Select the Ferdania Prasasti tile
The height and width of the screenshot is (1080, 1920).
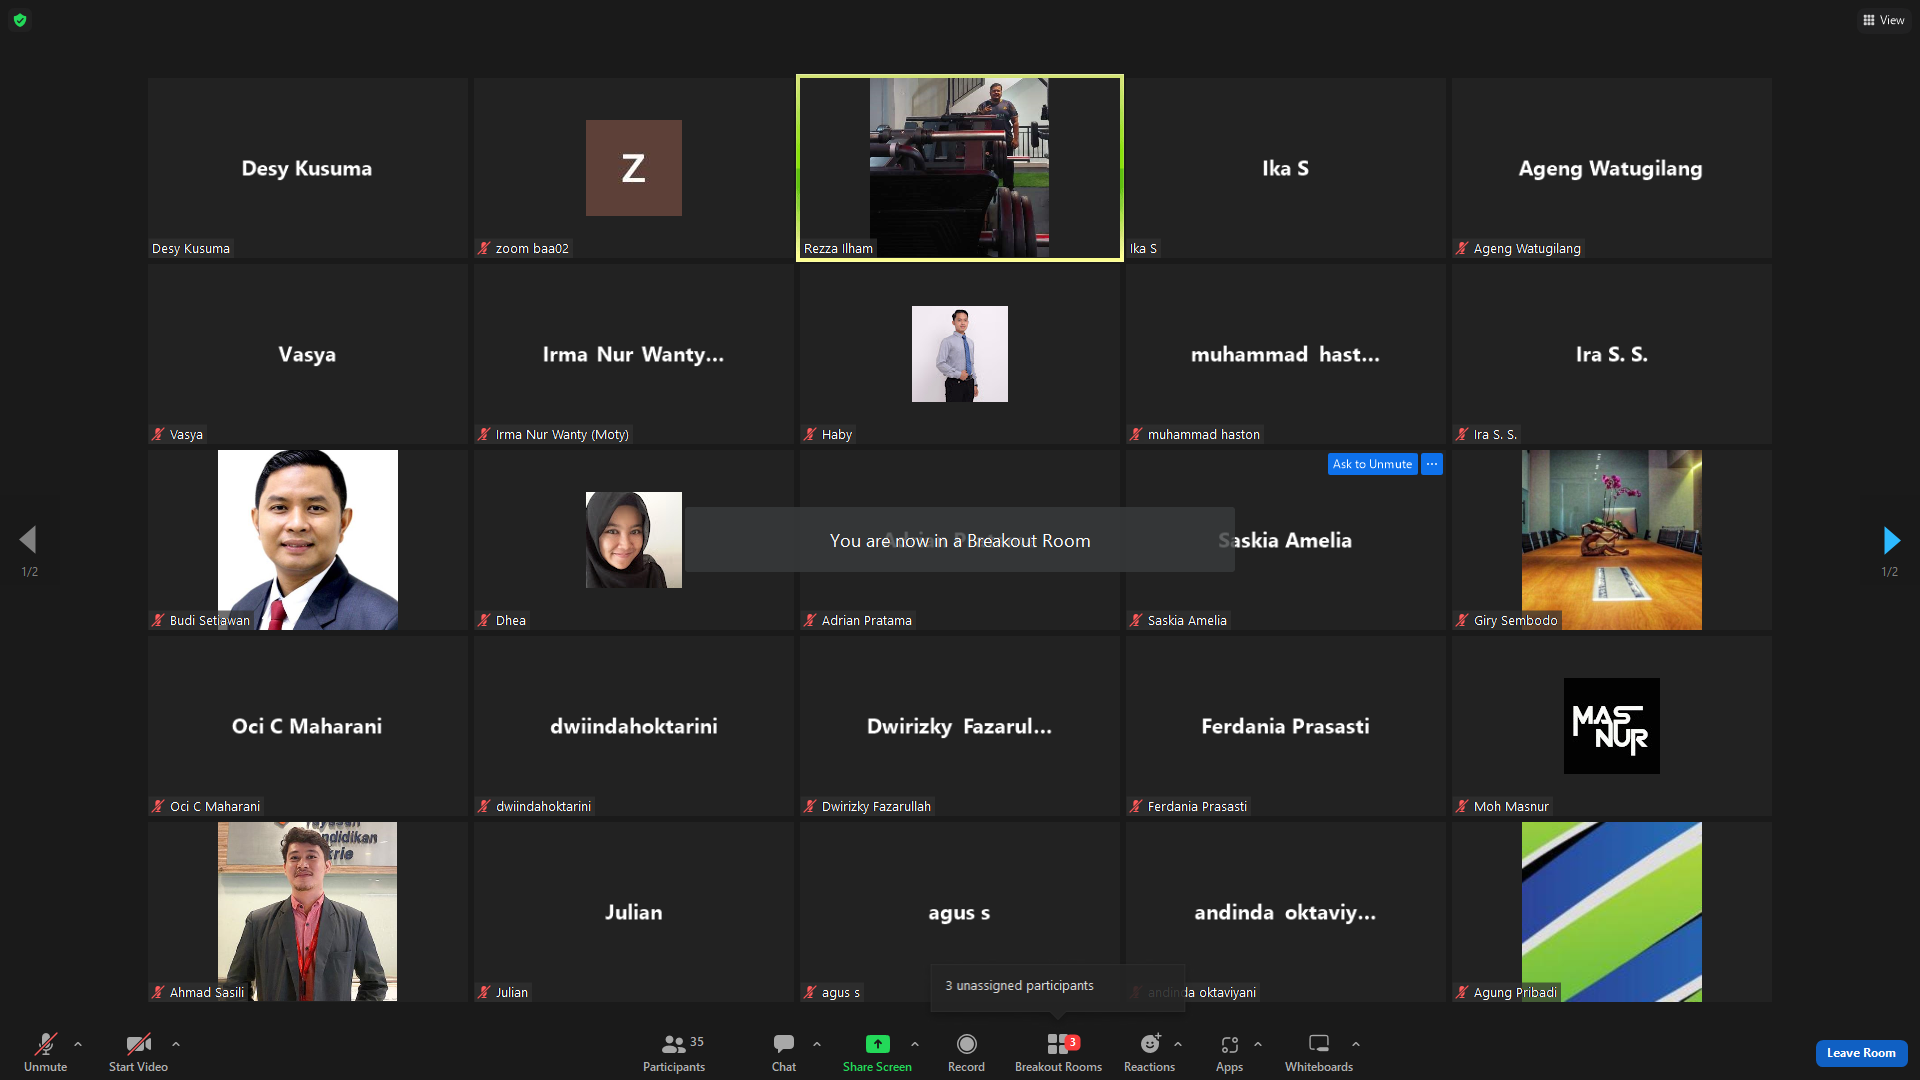point(1286,726)
